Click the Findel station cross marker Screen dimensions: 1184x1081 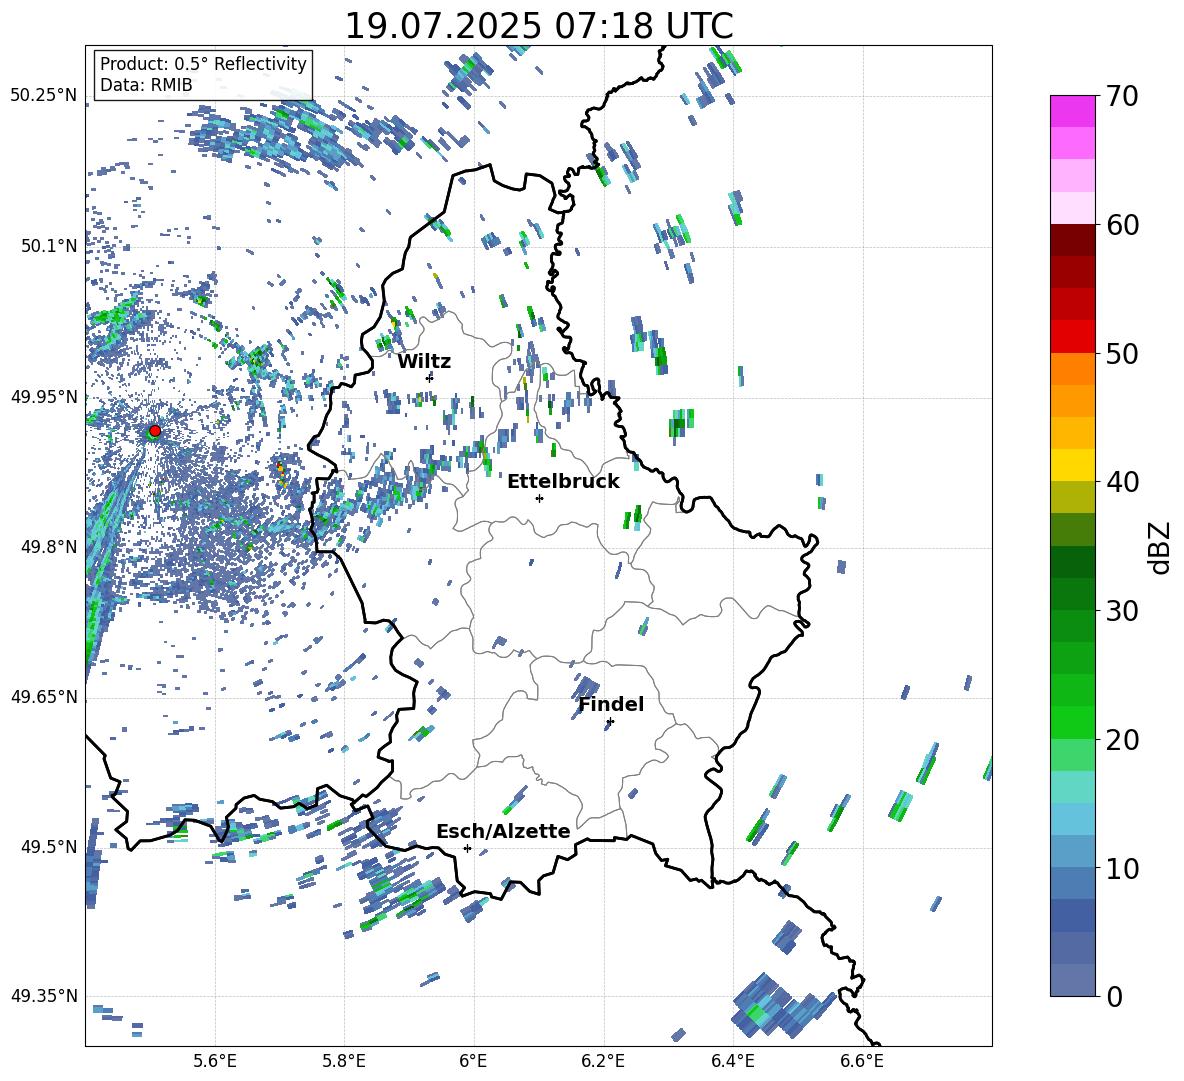click(x=610, y=722)
